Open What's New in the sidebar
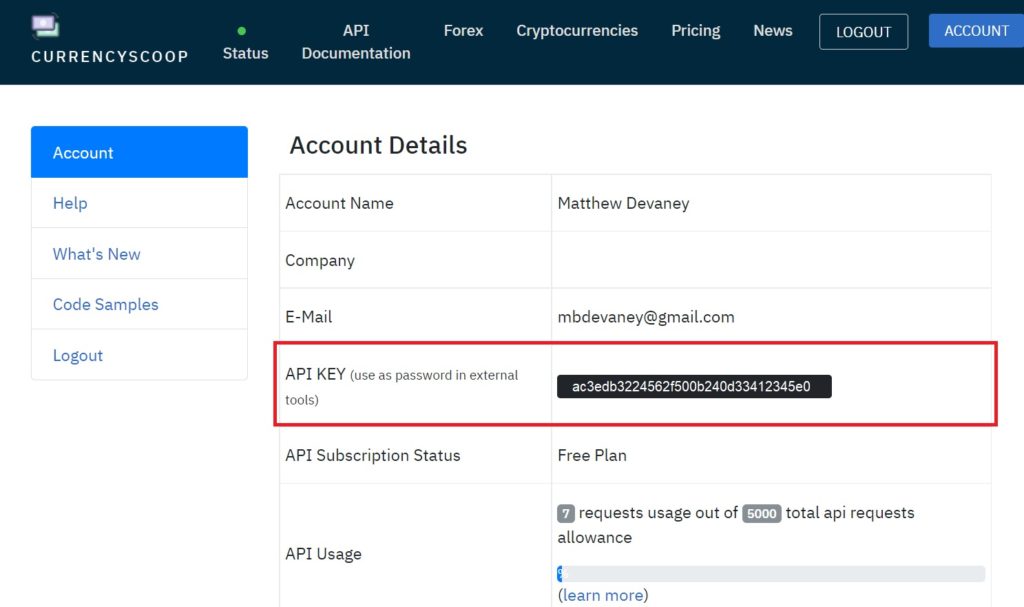1024x607 pixels. coord(139,254)
